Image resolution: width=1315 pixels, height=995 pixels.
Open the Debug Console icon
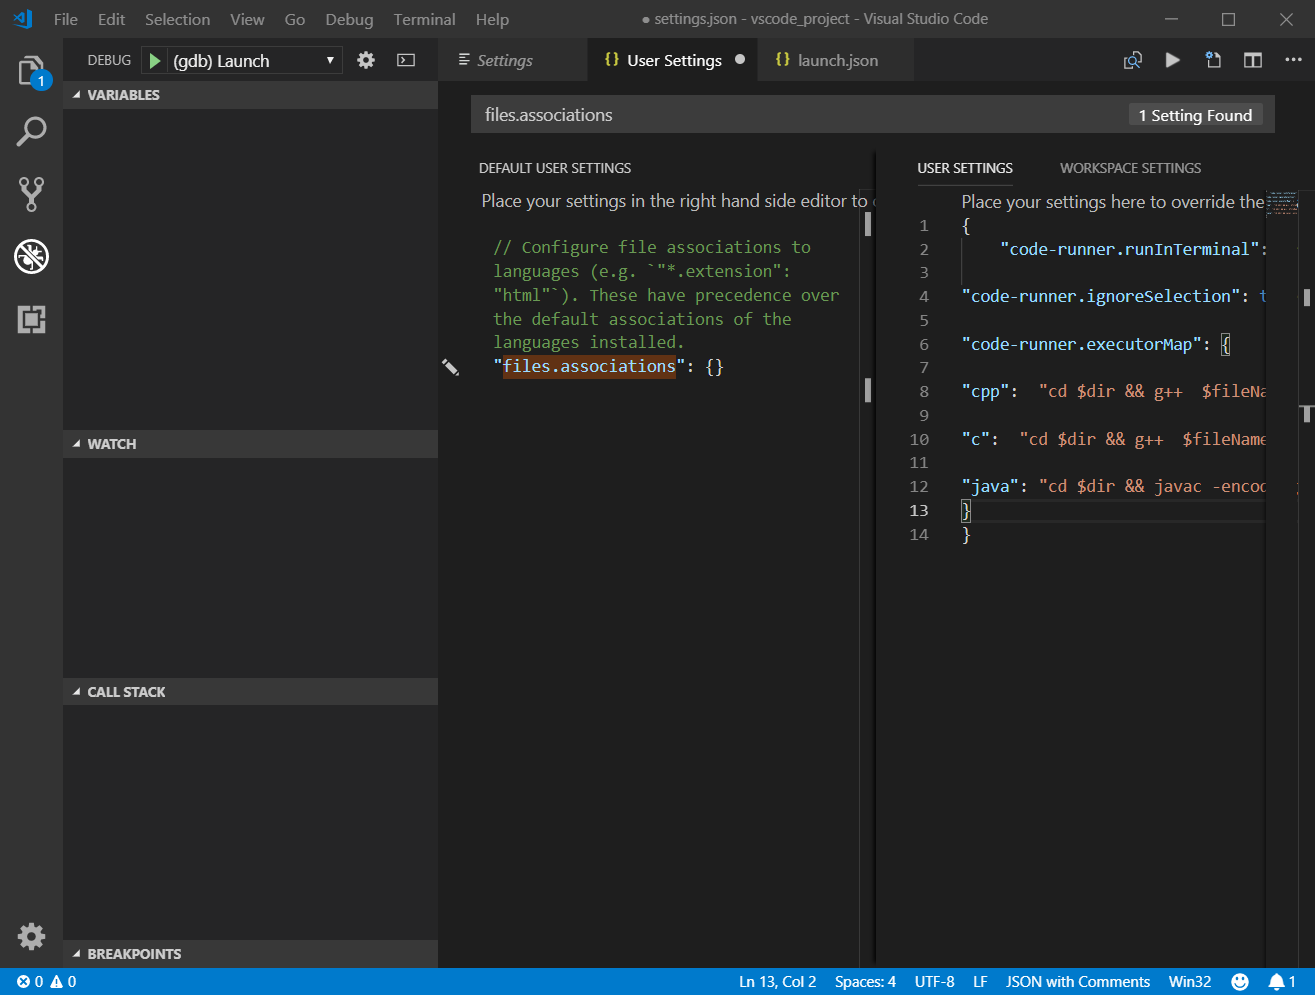pos(406,60)
